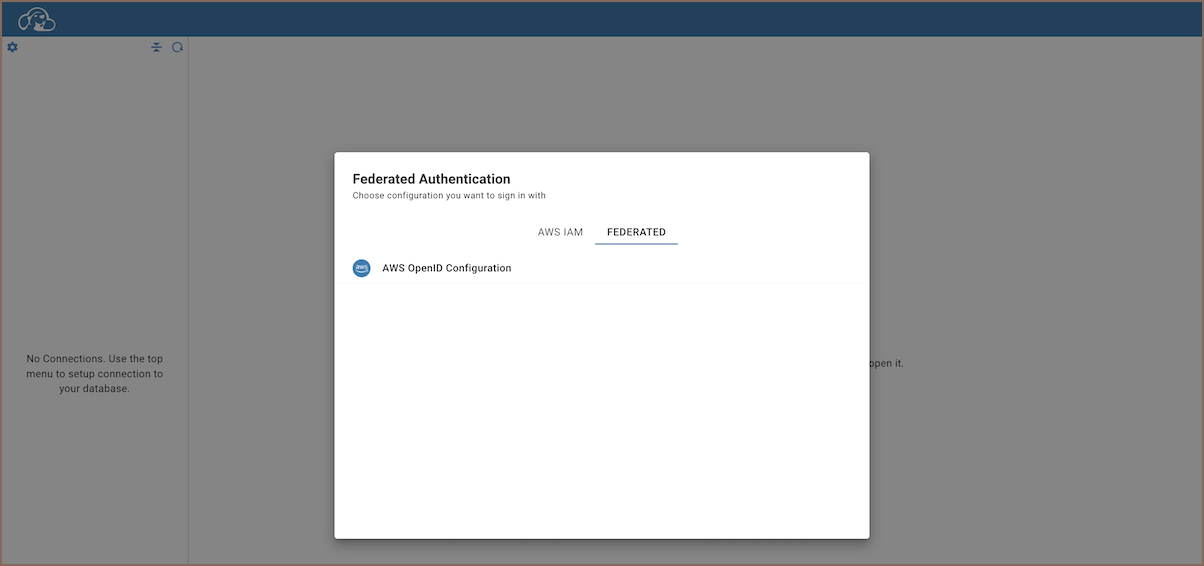Click the Federated Authentication dialog title
Viewport: 1204px width, 566px height.
[x=431, y=179]
